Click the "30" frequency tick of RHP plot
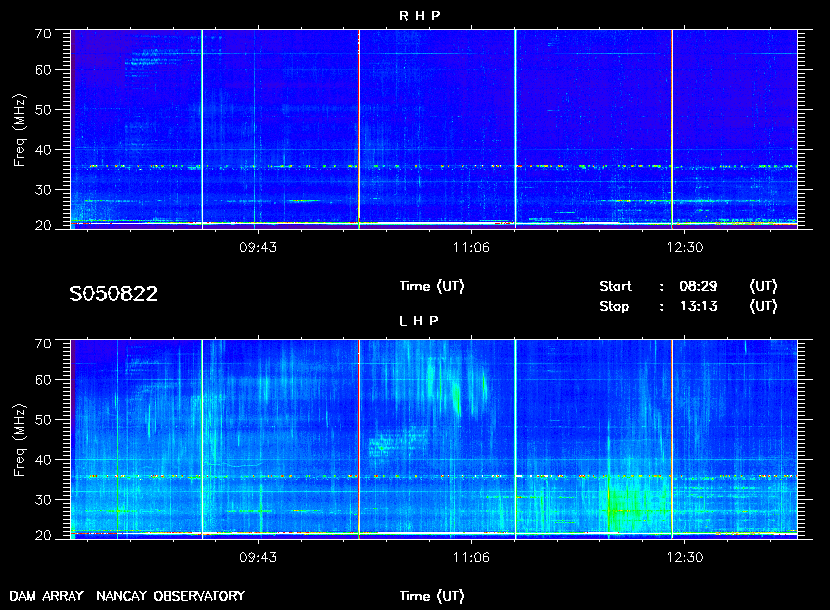 coord(43,190)
